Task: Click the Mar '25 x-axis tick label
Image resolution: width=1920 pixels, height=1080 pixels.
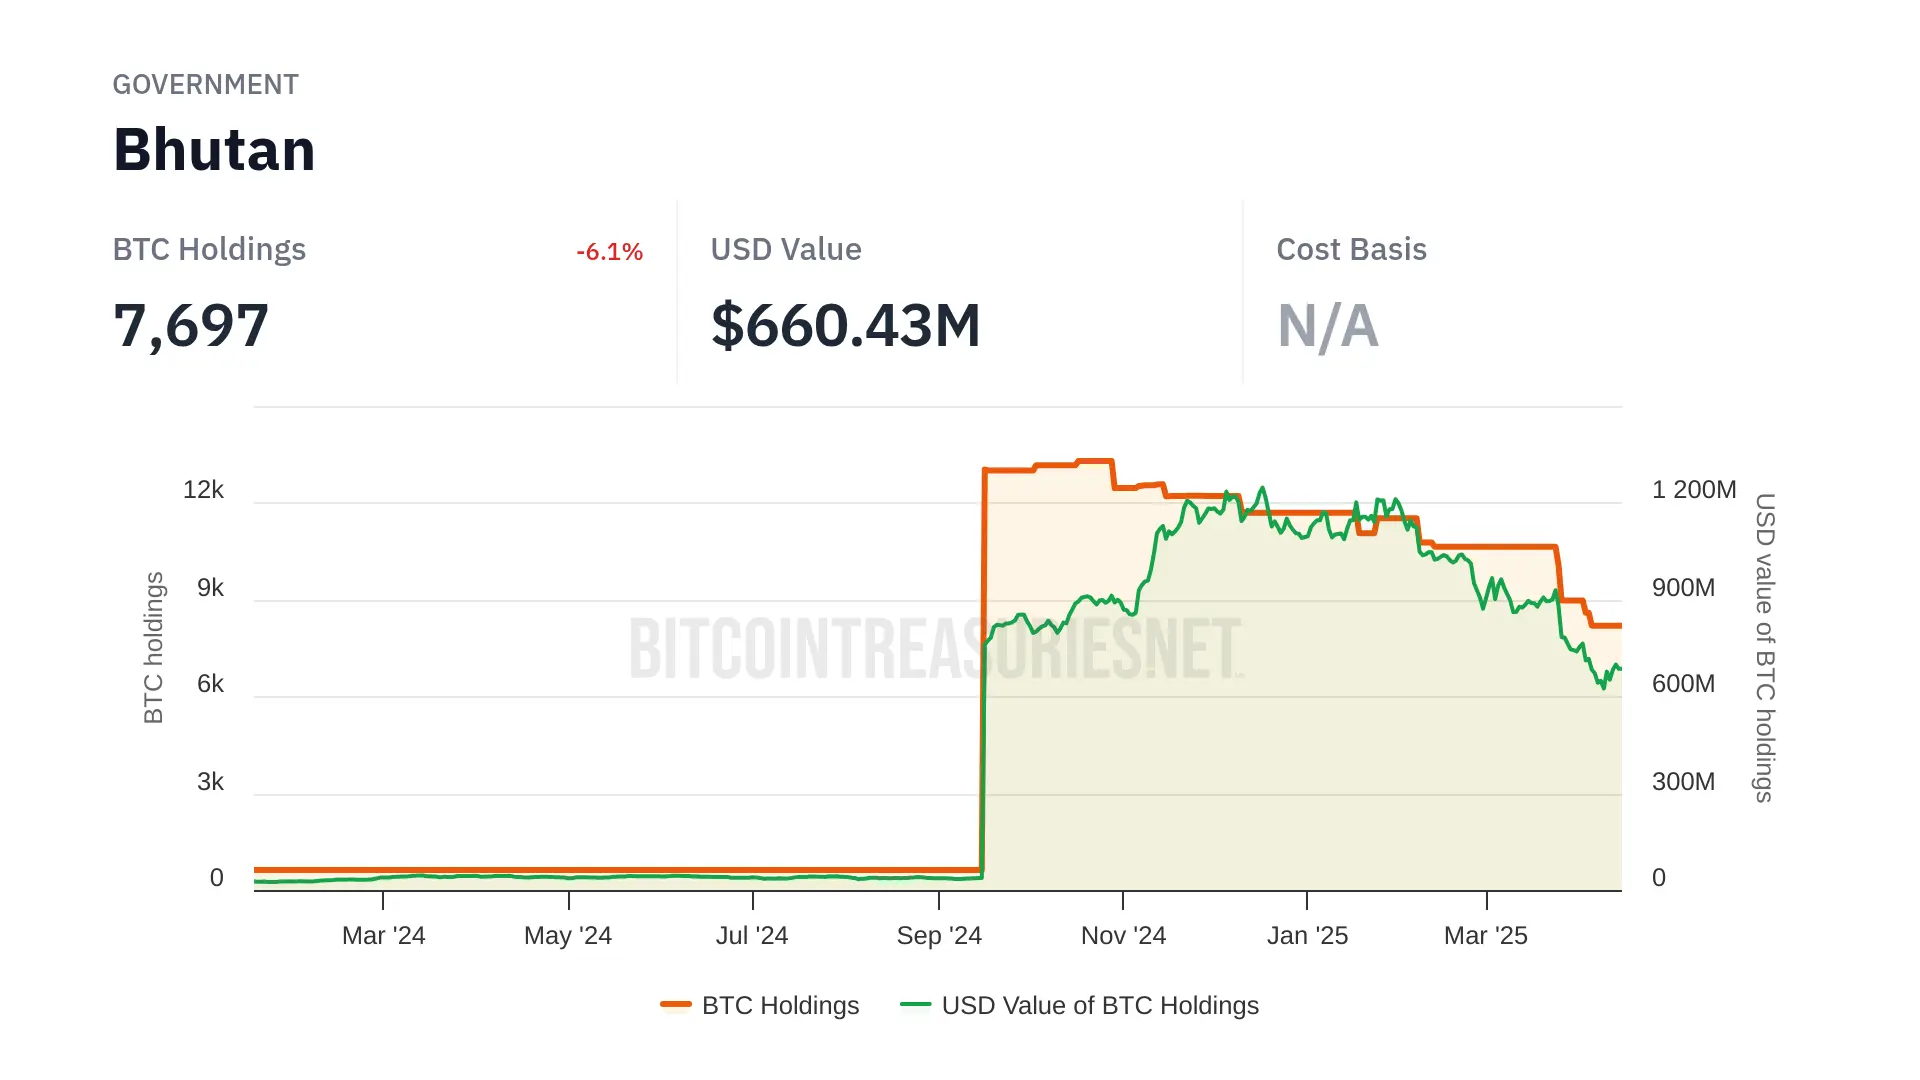Action: pos(1486,936)
